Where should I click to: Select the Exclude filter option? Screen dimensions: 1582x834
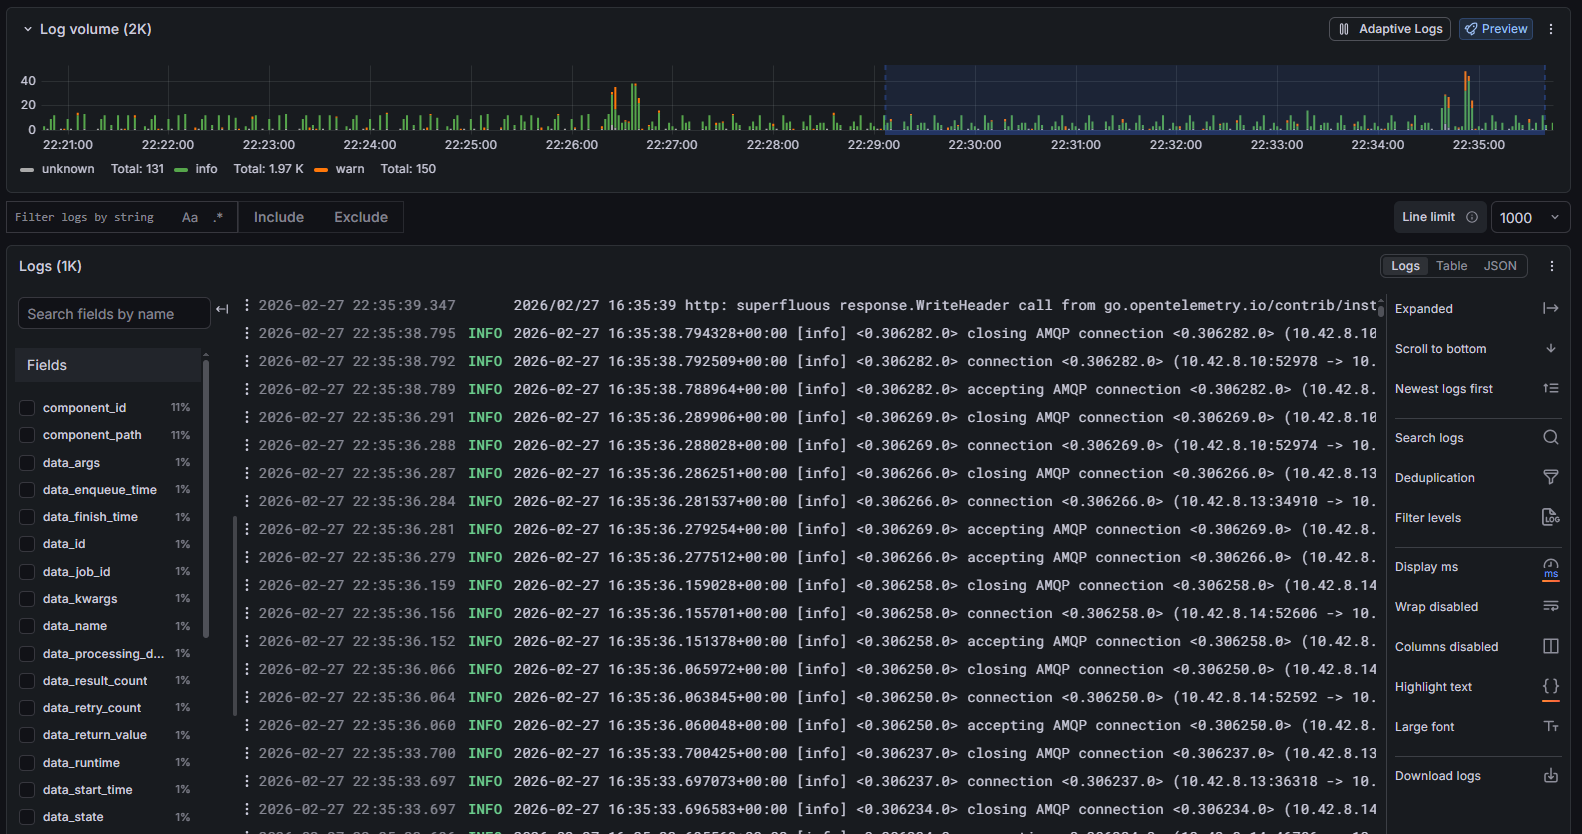coord(361,217)
